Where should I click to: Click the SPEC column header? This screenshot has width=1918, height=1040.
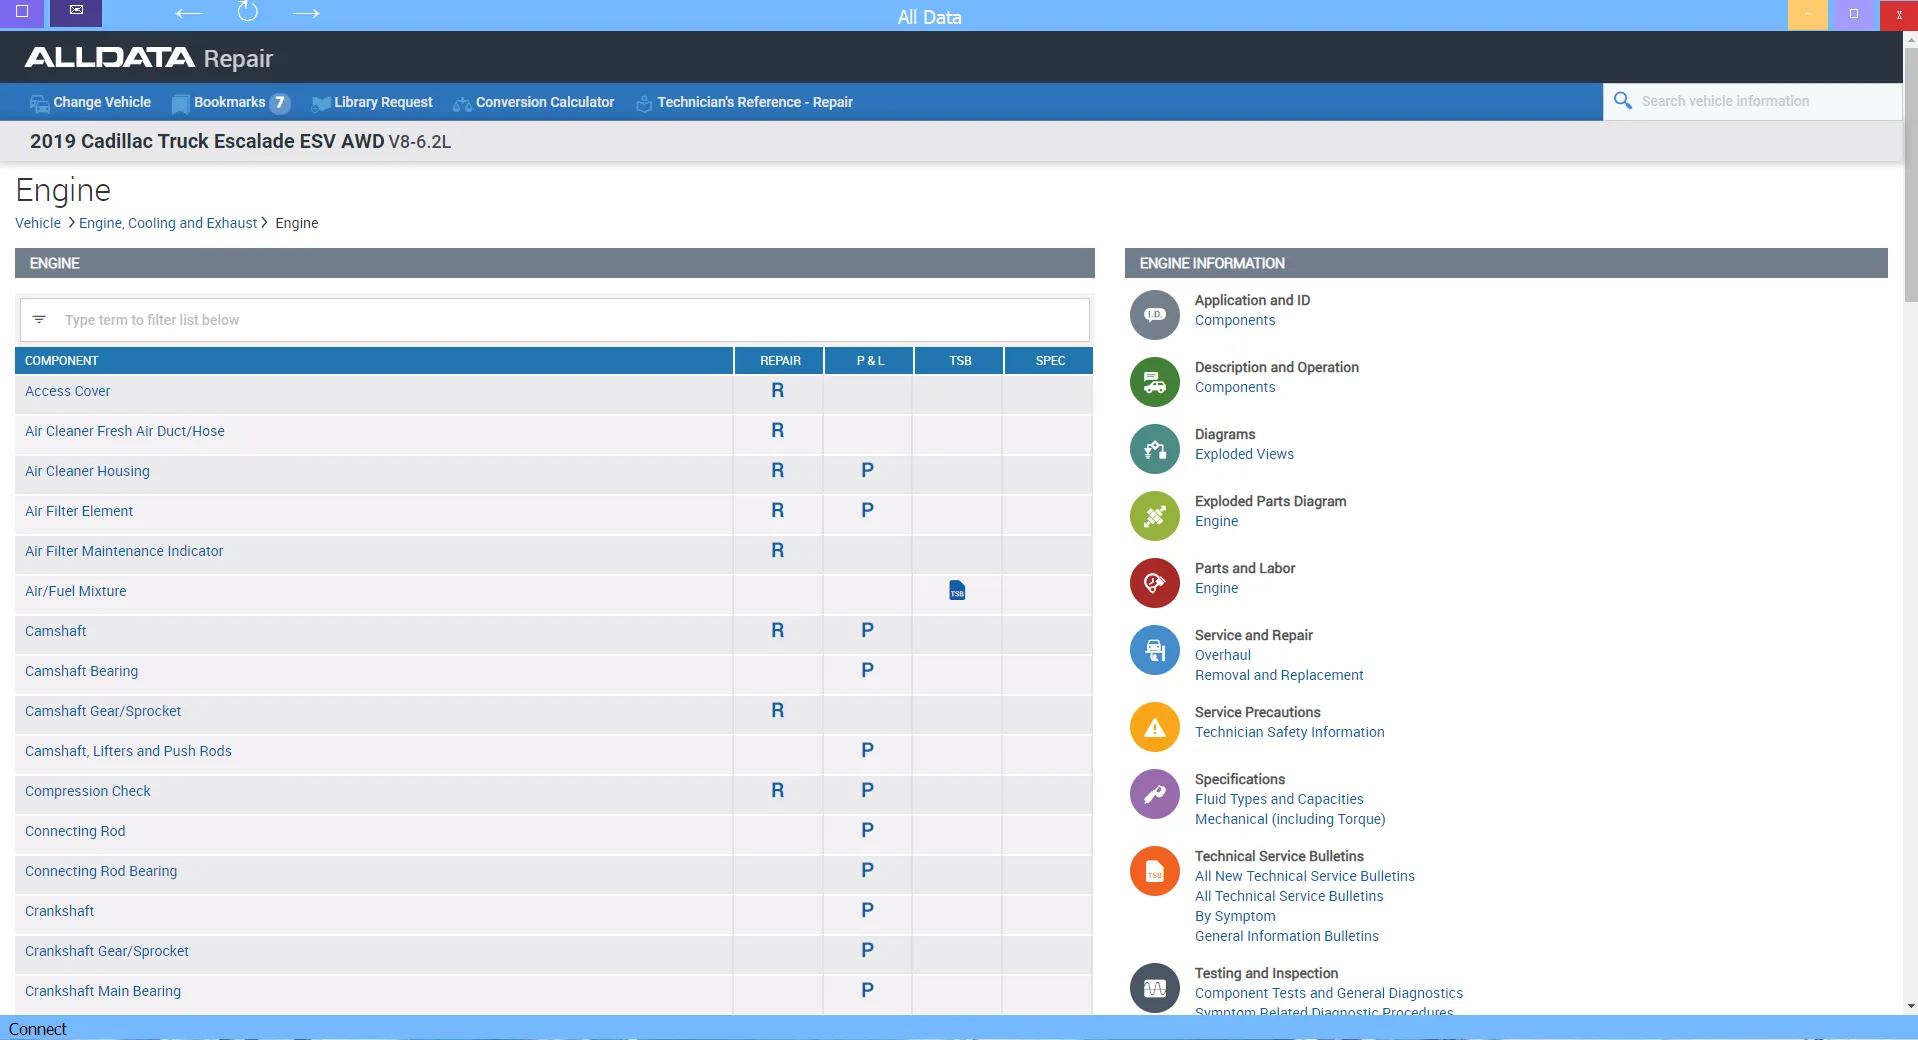point(1050,361)
